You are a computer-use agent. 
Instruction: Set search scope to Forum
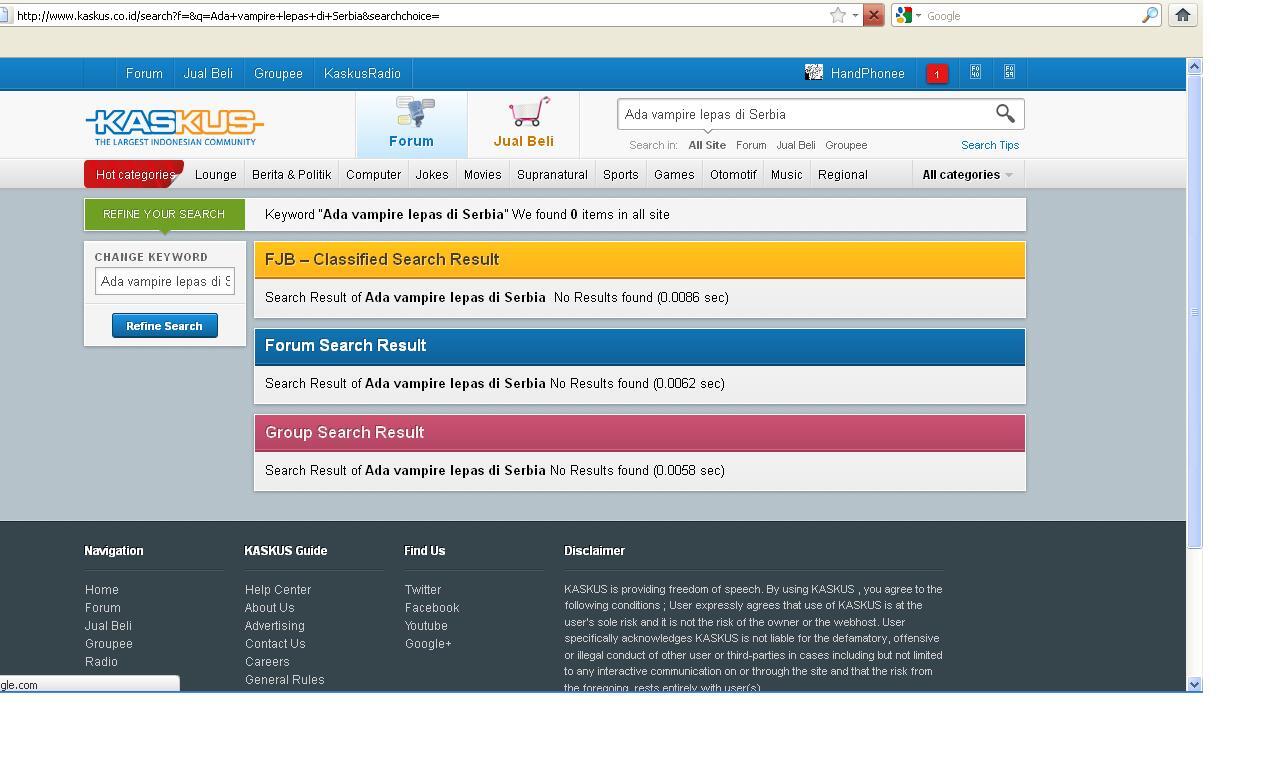[751, 145]
